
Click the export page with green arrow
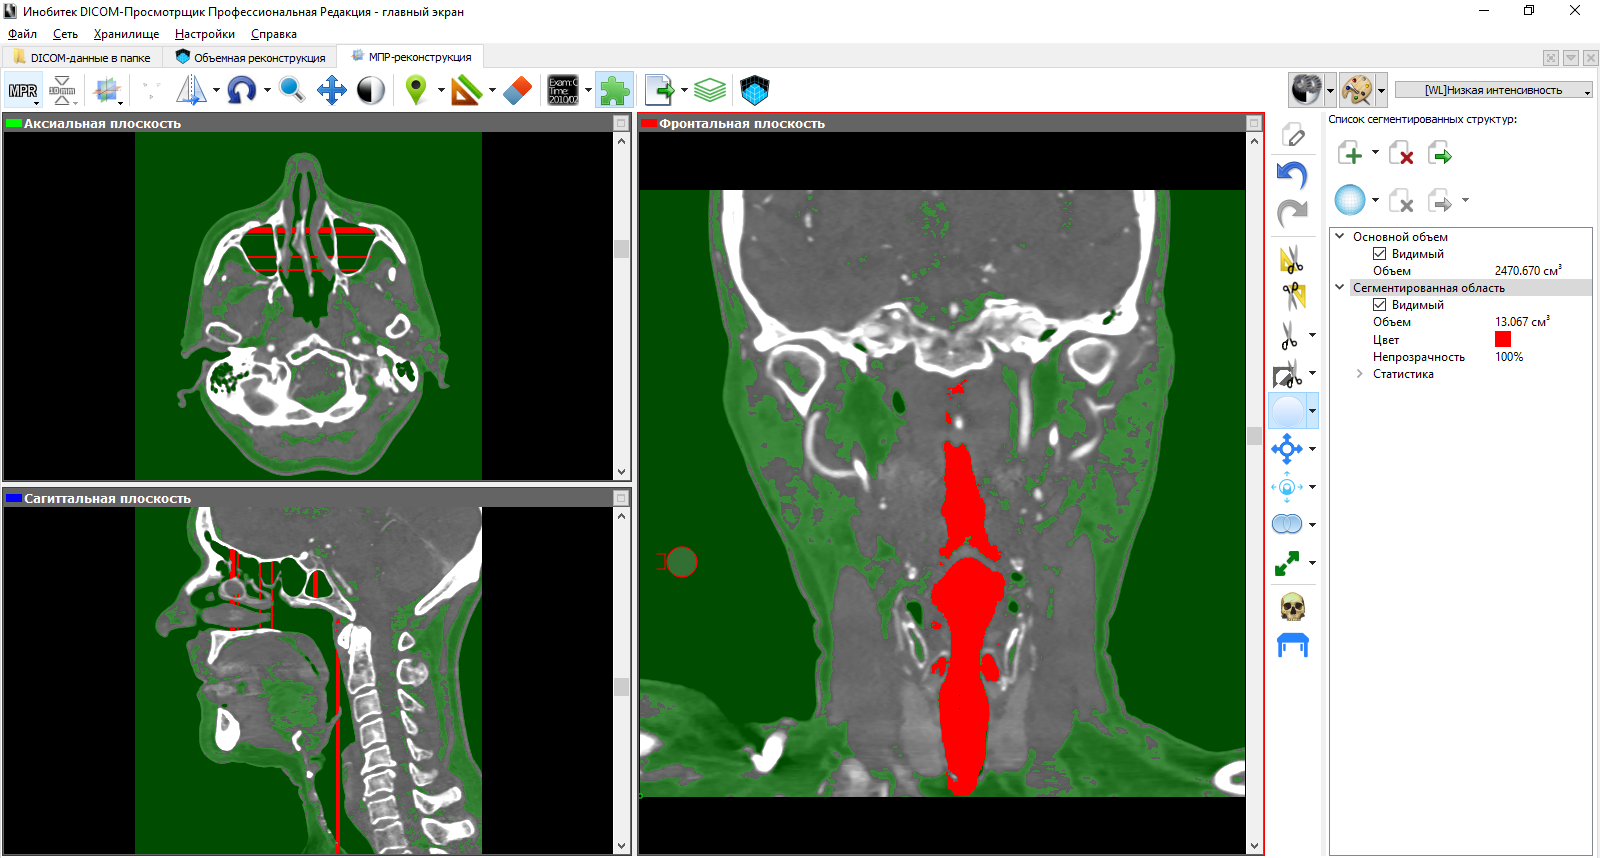pyautogui.click(x=659, y=91)
